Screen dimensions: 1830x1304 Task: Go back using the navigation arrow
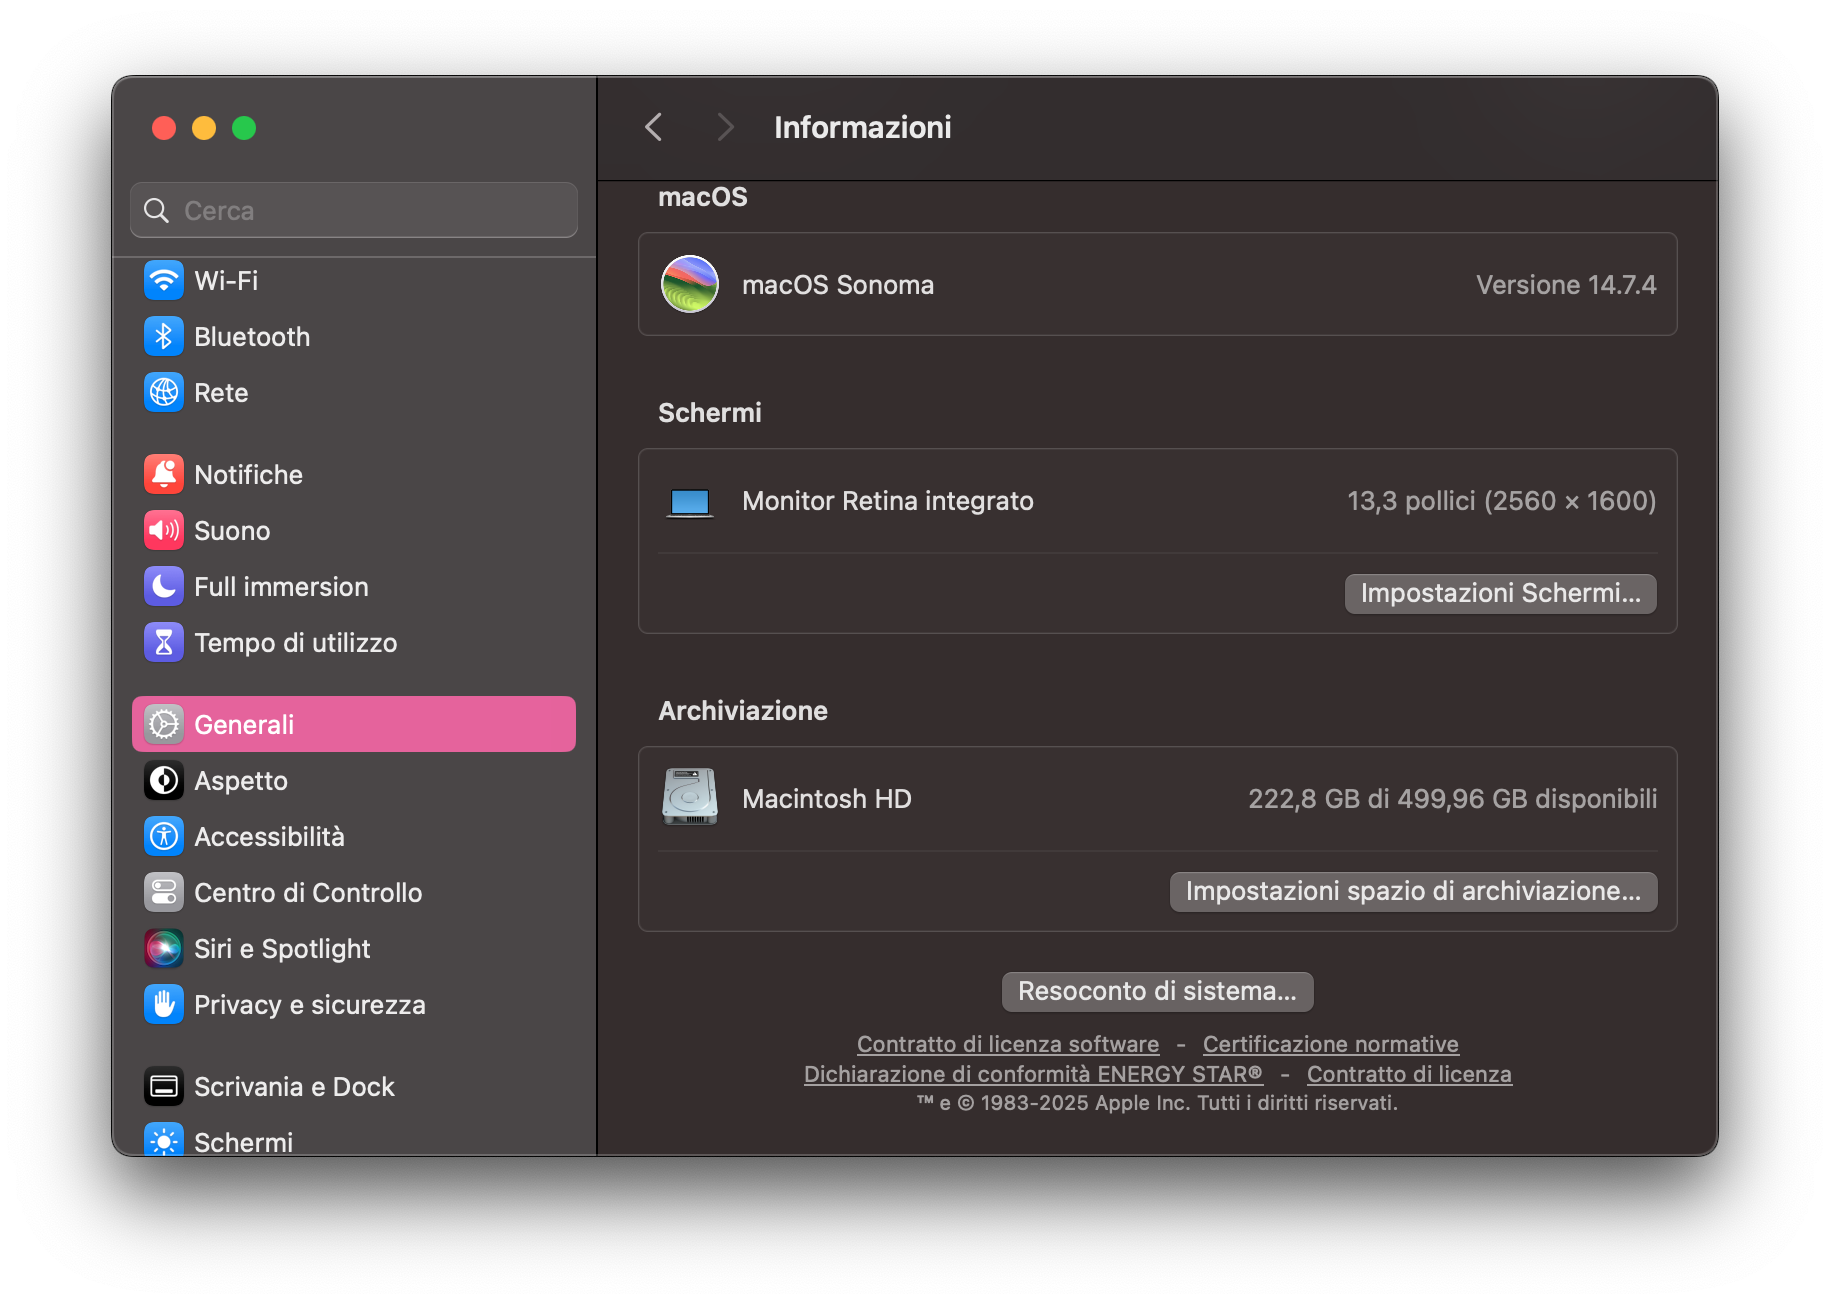(653, 127)
